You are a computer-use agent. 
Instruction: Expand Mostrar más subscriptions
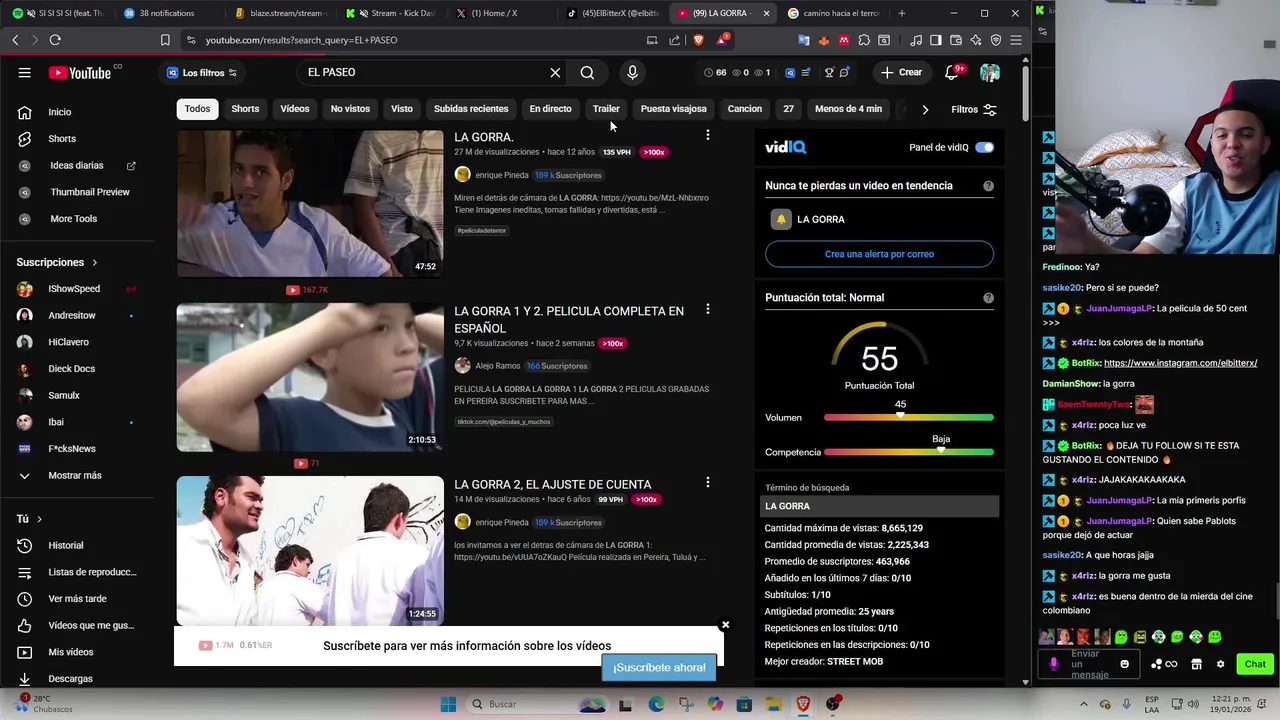(x=75, y=475)
